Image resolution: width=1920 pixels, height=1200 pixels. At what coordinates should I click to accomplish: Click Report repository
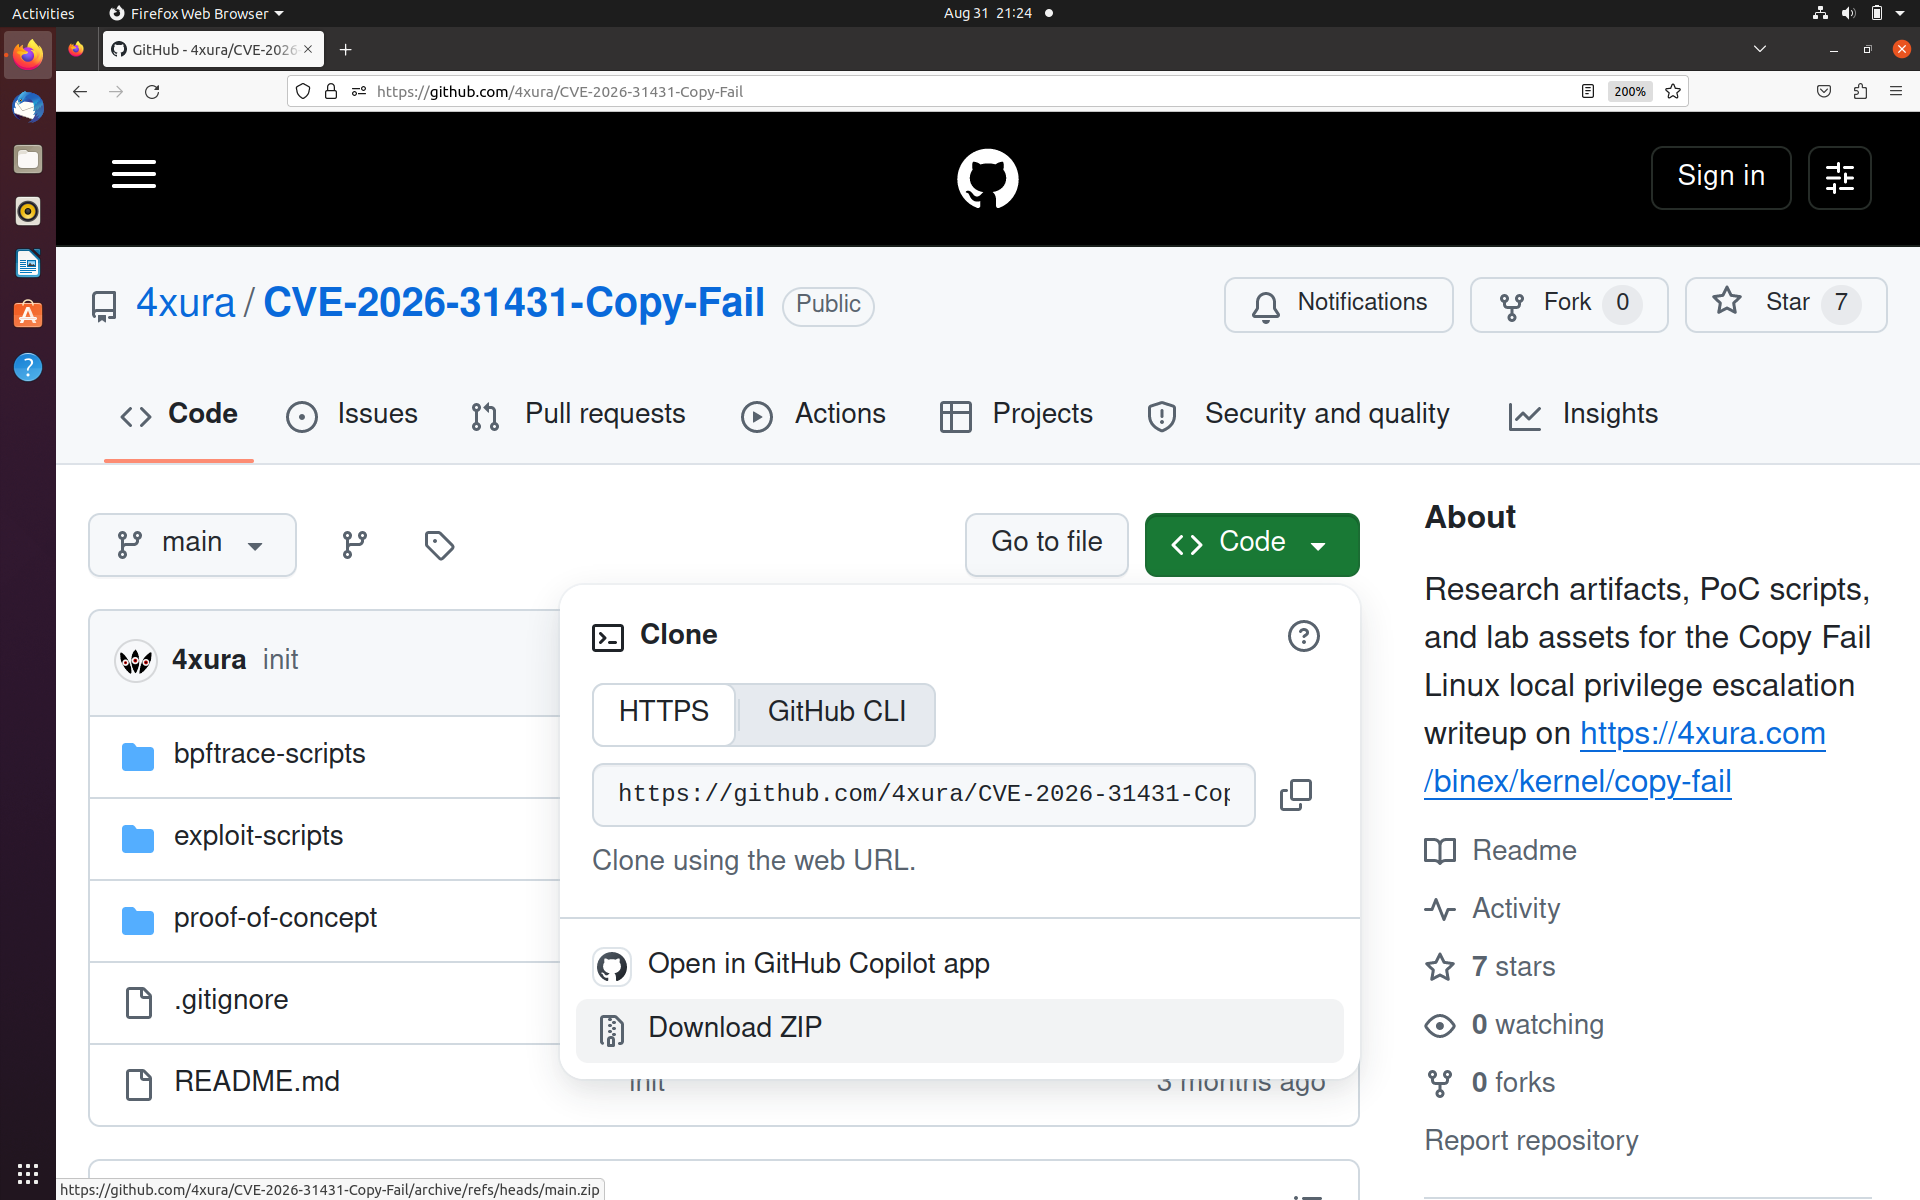pos(1531,1141)
